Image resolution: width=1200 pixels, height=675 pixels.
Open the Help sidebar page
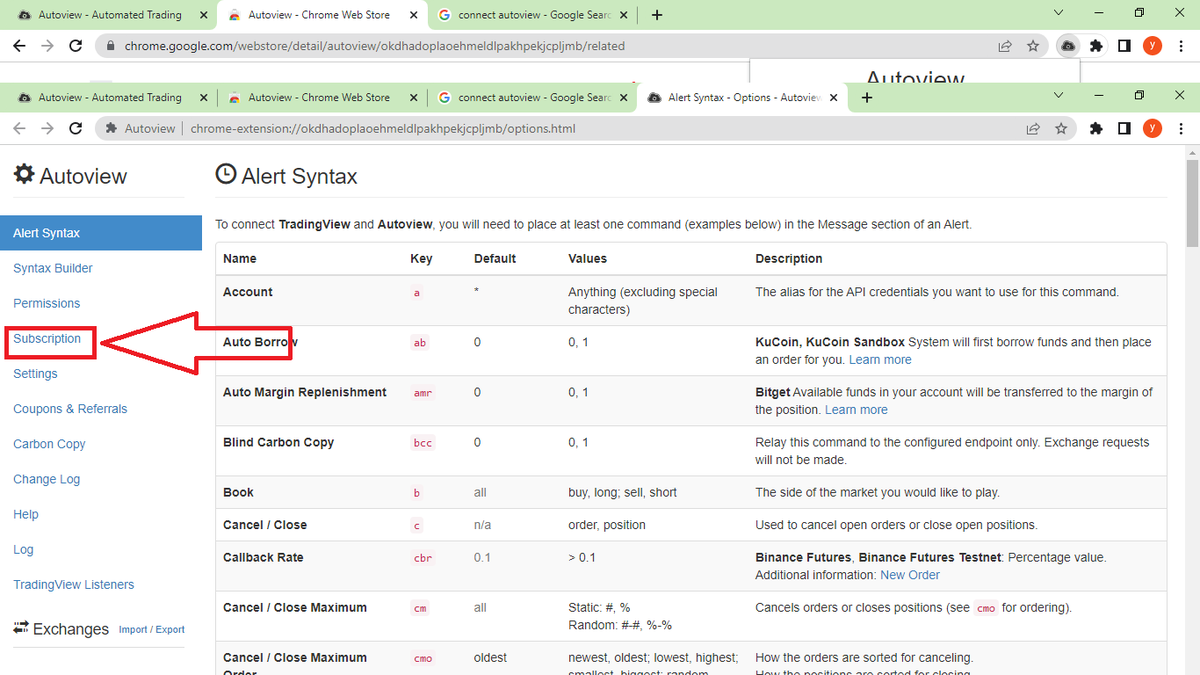point(26,514)
